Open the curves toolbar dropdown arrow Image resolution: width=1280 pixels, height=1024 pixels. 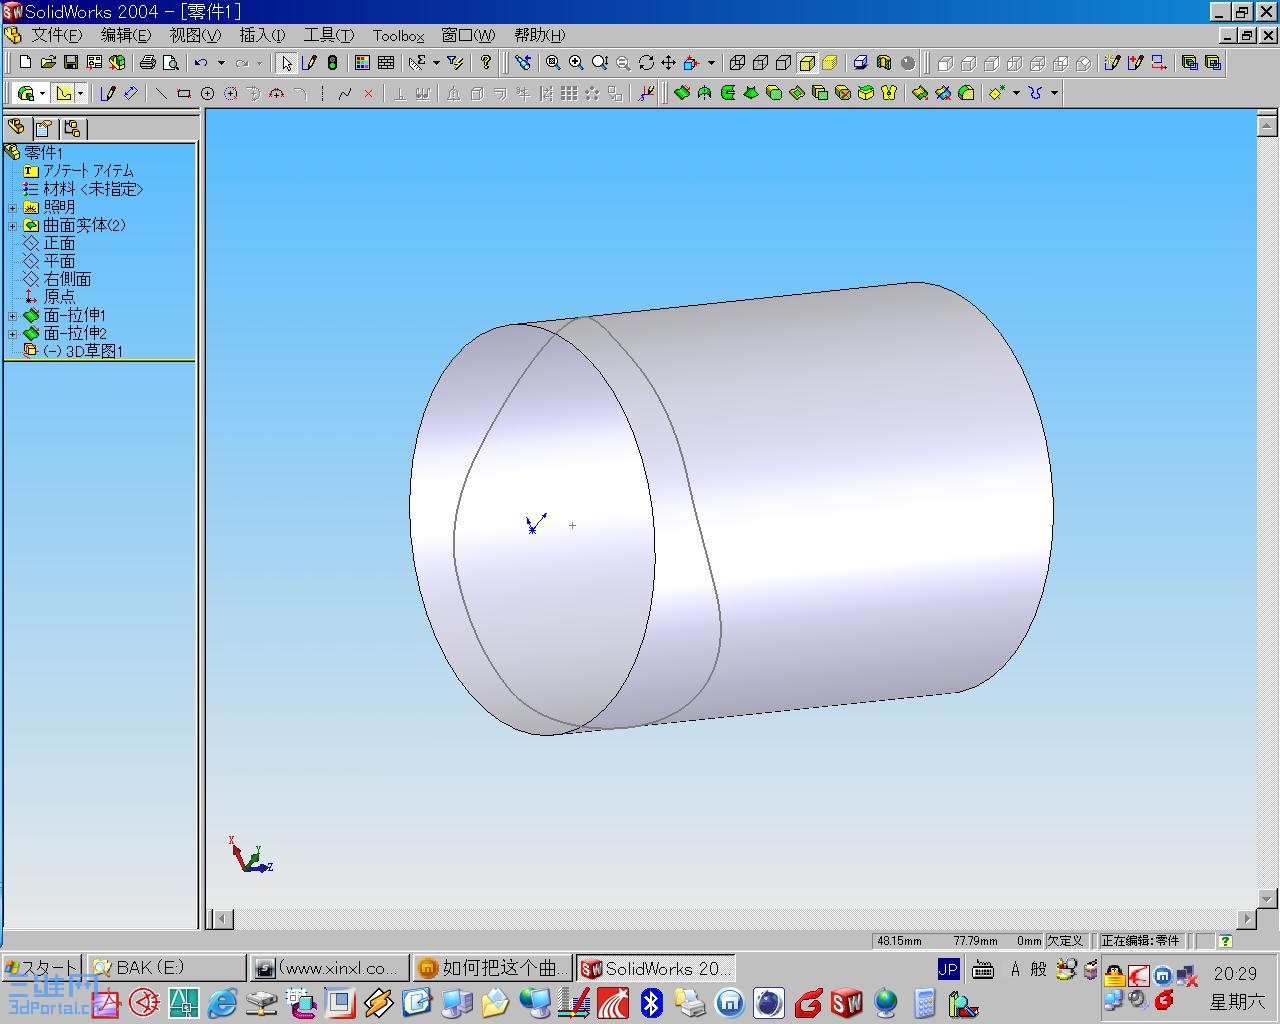coord(1054,93)
